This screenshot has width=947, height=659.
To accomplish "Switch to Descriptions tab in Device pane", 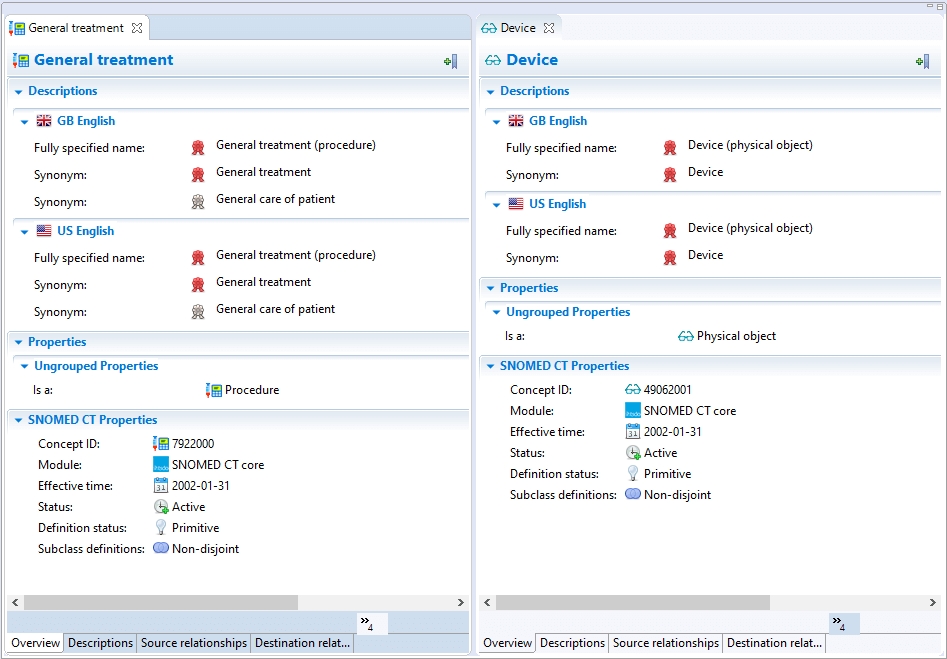I will pyautogui.click(x=572, y=643).
